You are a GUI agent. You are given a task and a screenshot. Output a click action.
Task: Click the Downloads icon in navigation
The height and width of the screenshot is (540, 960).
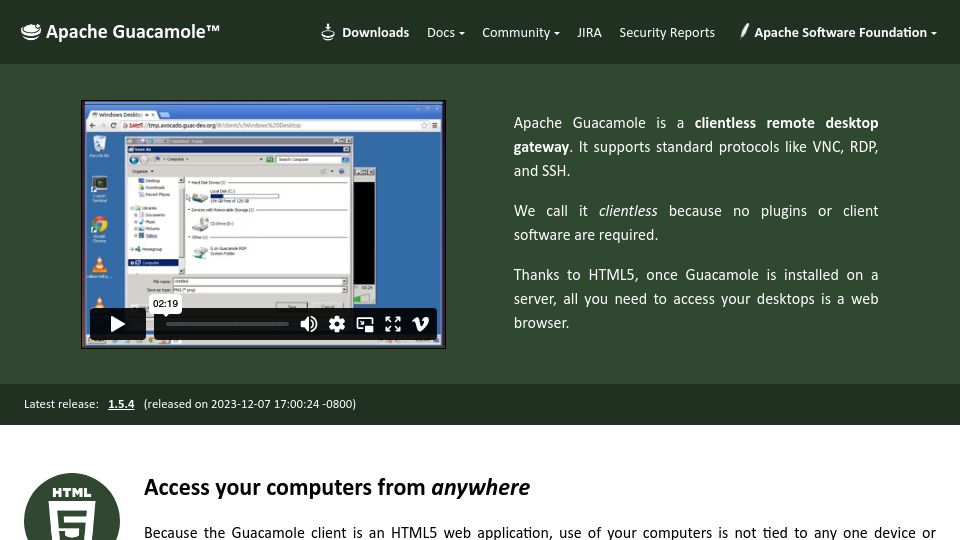[328, 32]
